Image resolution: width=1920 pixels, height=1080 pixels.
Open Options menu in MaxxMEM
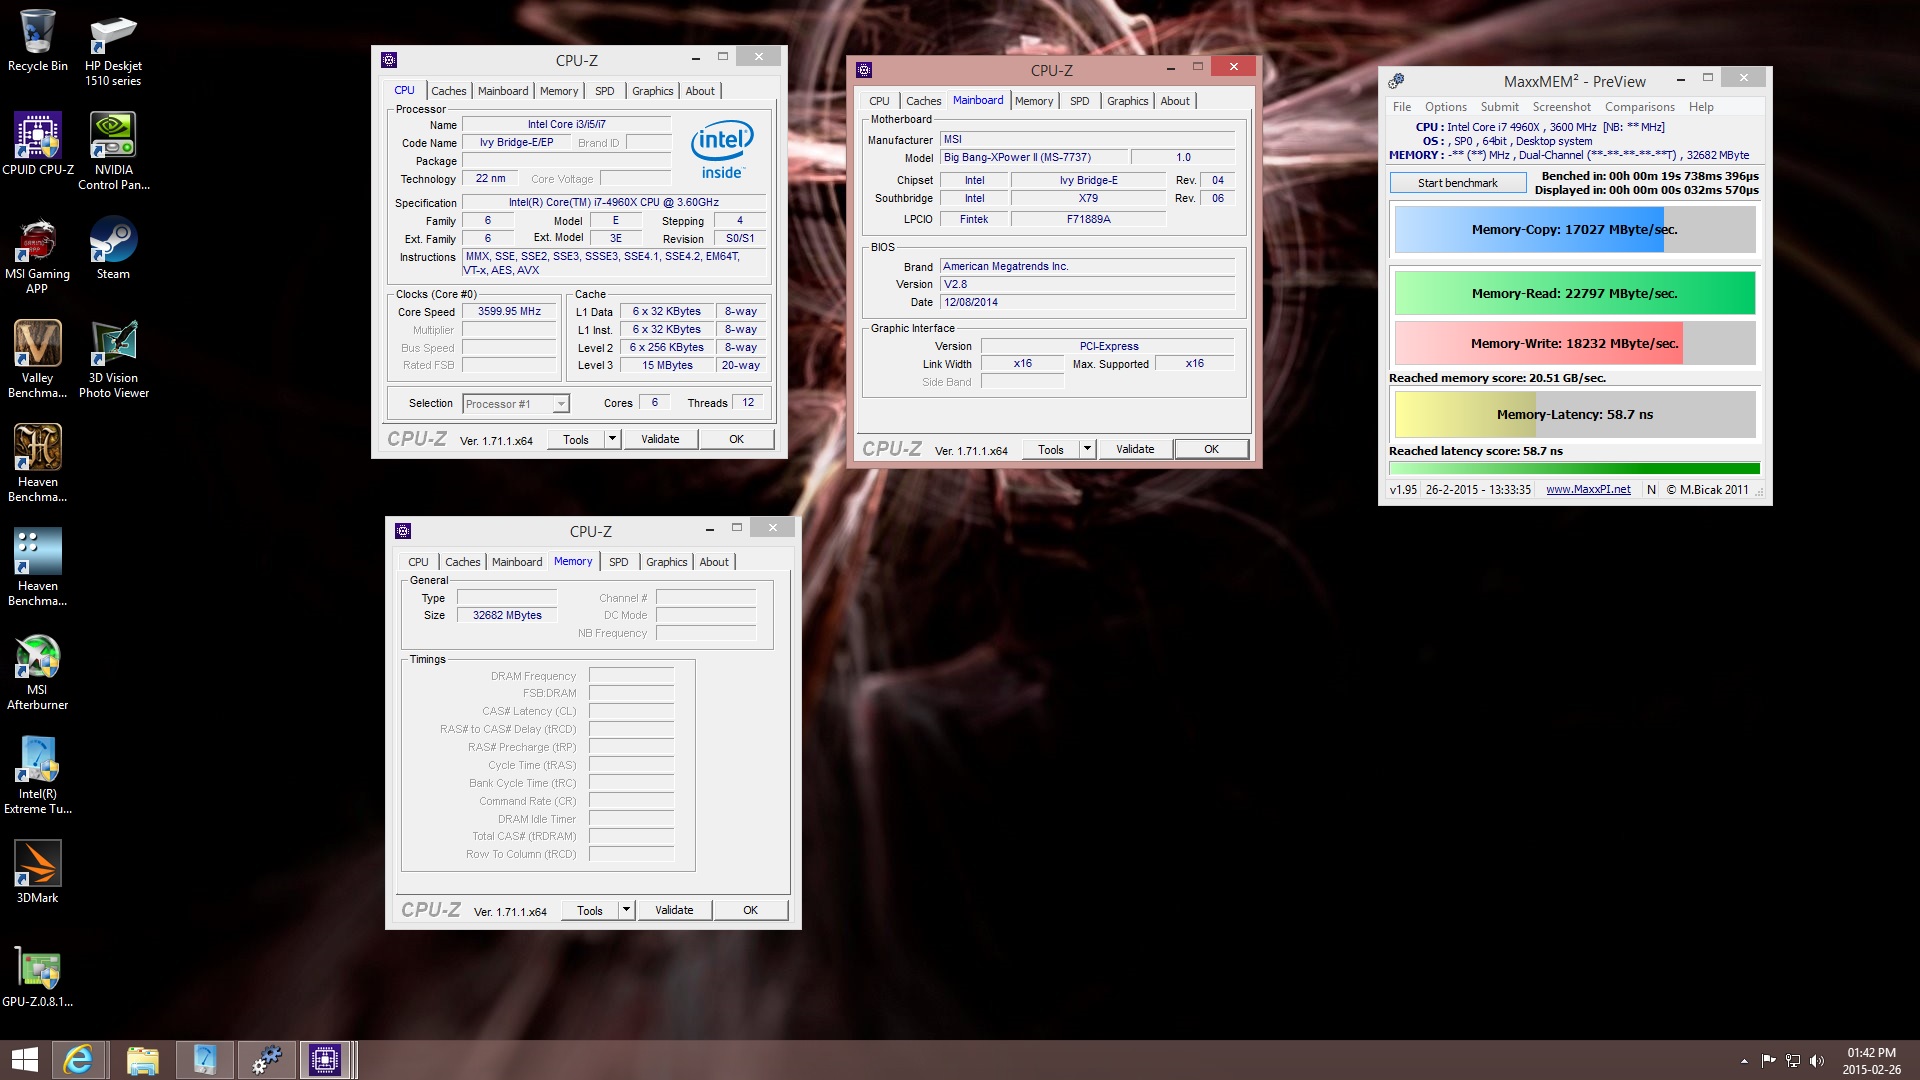(x=1446, y=107)
